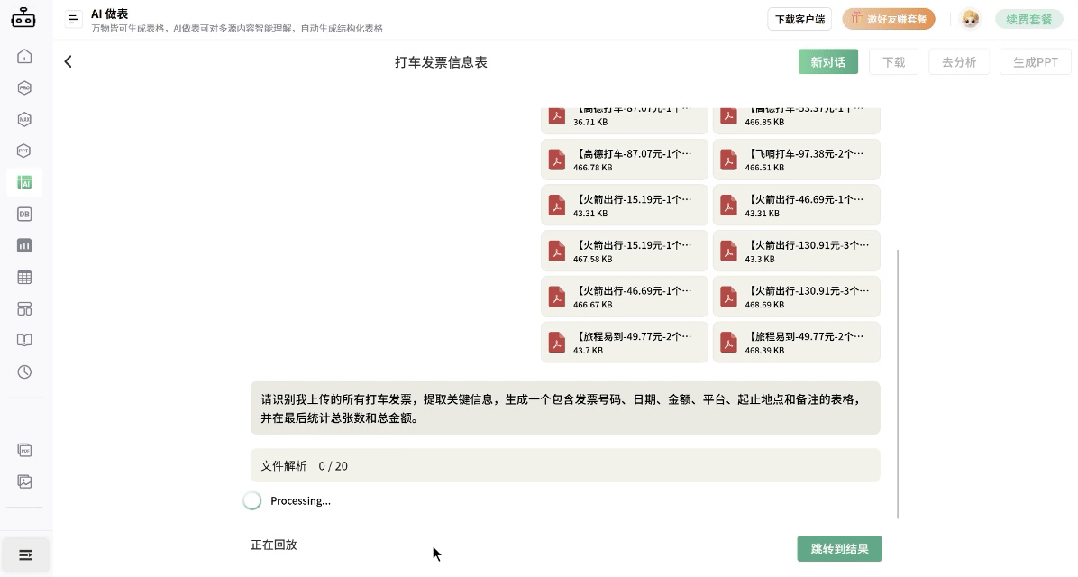Select the bar chart tool in sidebar
The width and height of the screenshot is (1078, 577).
(24, 244)
